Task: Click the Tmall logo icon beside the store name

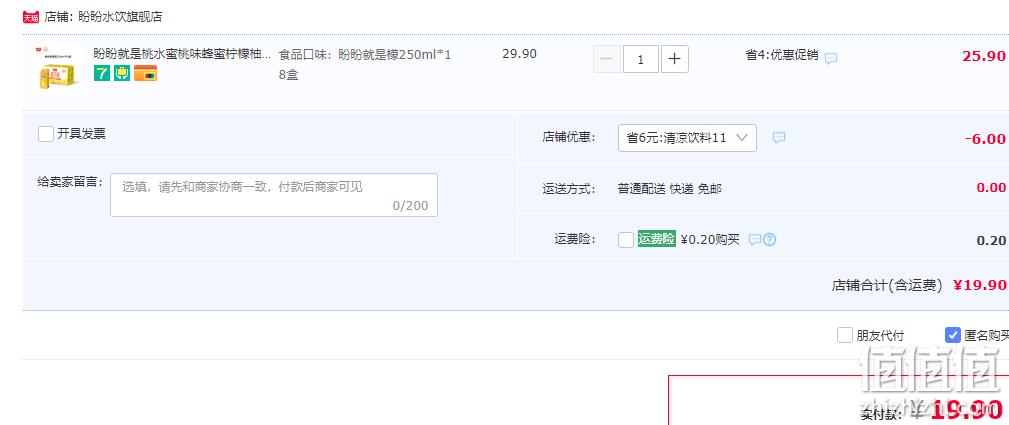Action: tap(31, 17)
